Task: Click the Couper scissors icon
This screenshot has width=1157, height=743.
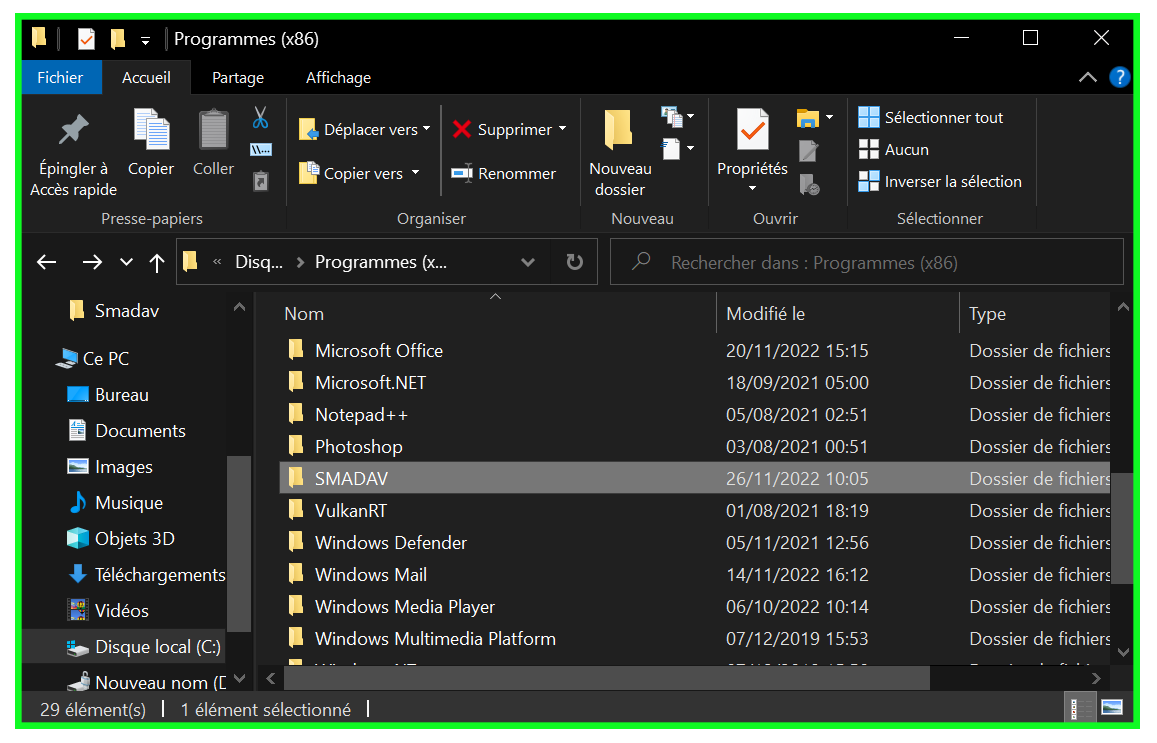Action: pos(260,117)
